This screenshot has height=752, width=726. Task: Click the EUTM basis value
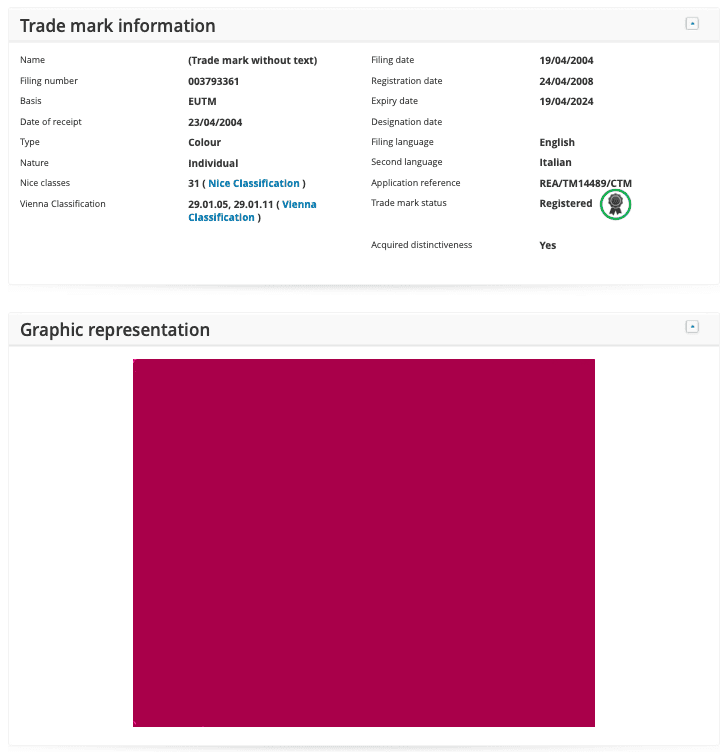[x=202, y=101]
